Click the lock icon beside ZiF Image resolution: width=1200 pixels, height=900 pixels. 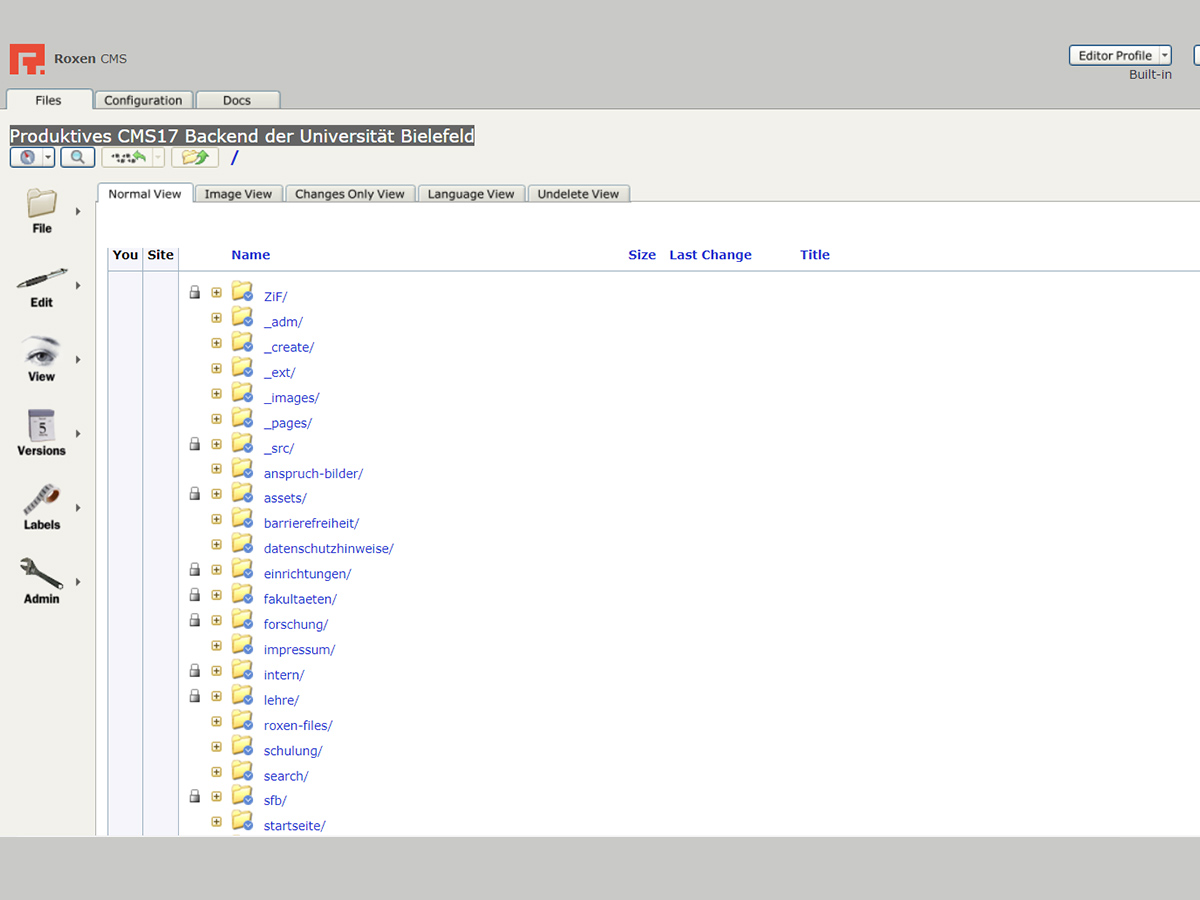tap(195, 293)
